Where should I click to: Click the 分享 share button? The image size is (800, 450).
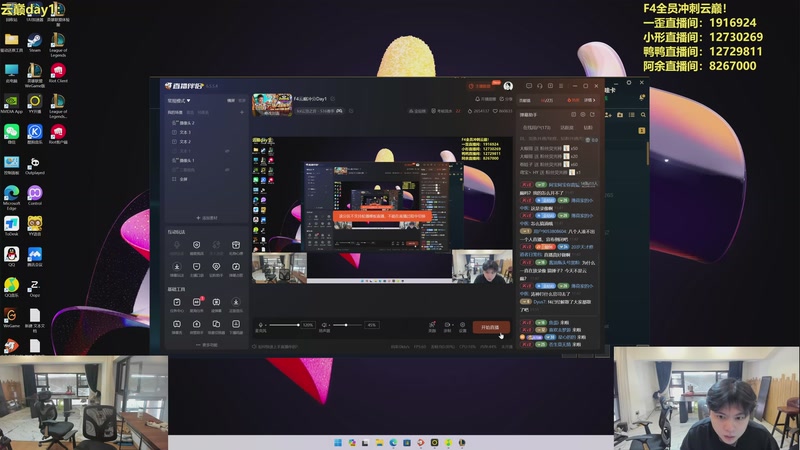pyautogui.click(x=506, y=99)
